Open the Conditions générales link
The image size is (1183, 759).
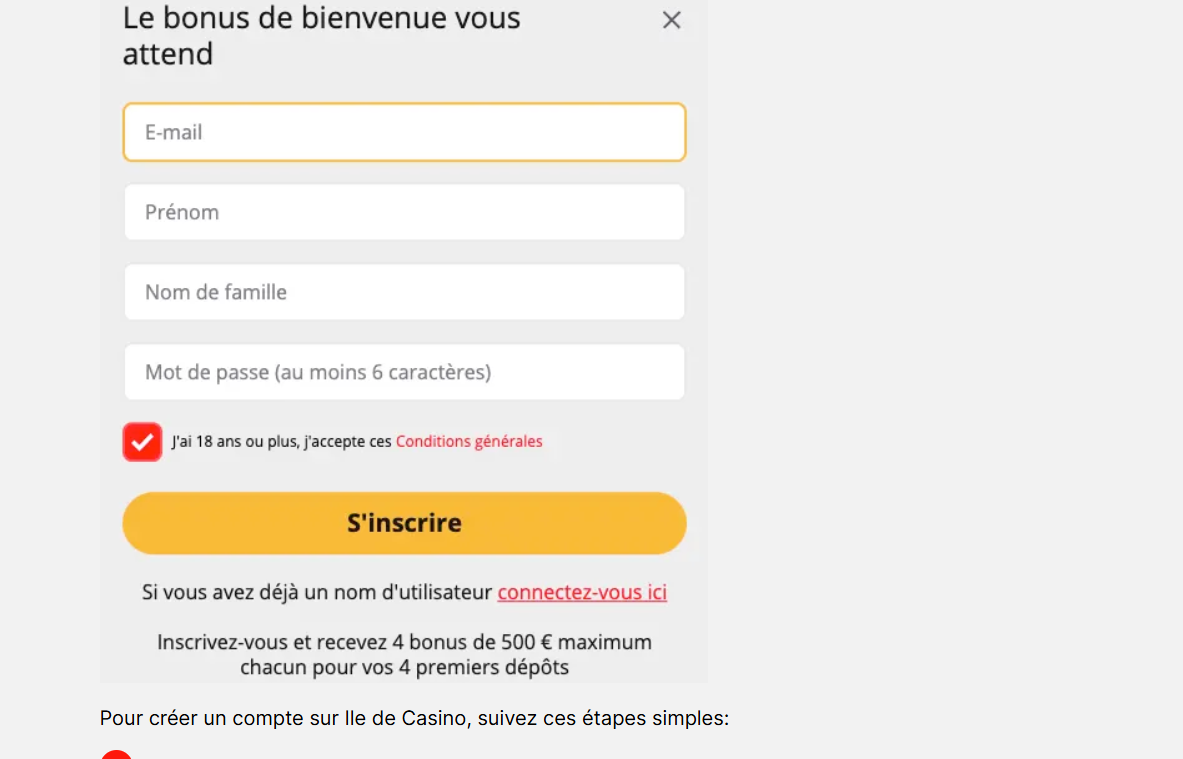tap(469, 441)
